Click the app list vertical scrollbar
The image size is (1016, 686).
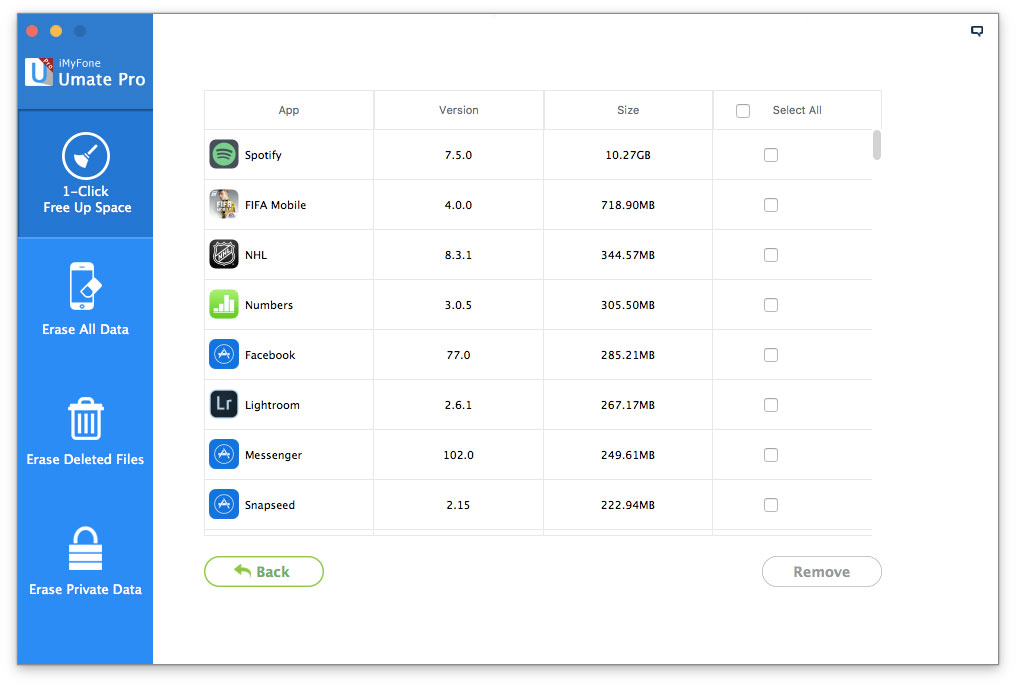point(877,145)
